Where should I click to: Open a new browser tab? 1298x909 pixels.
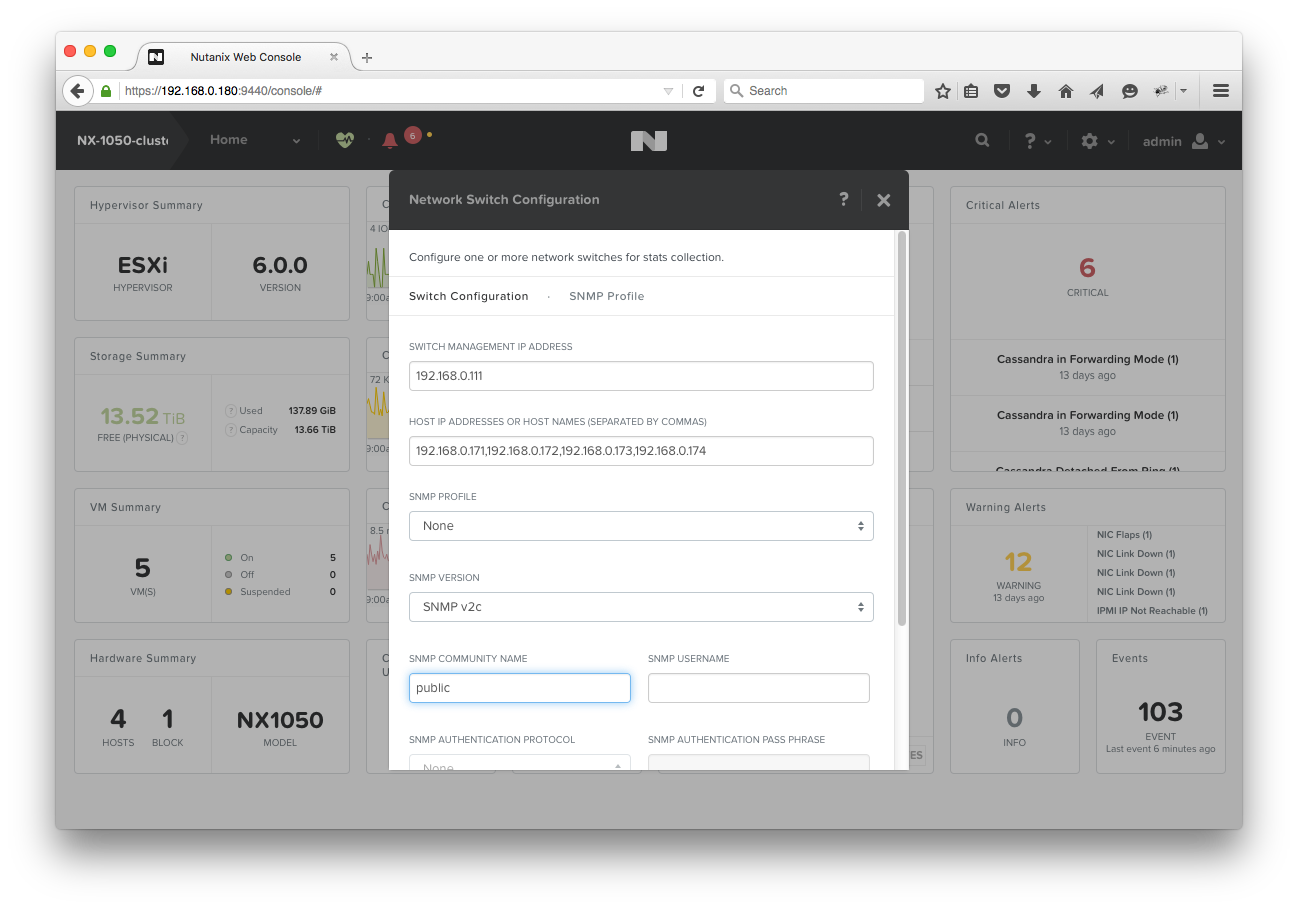(367, 57)
